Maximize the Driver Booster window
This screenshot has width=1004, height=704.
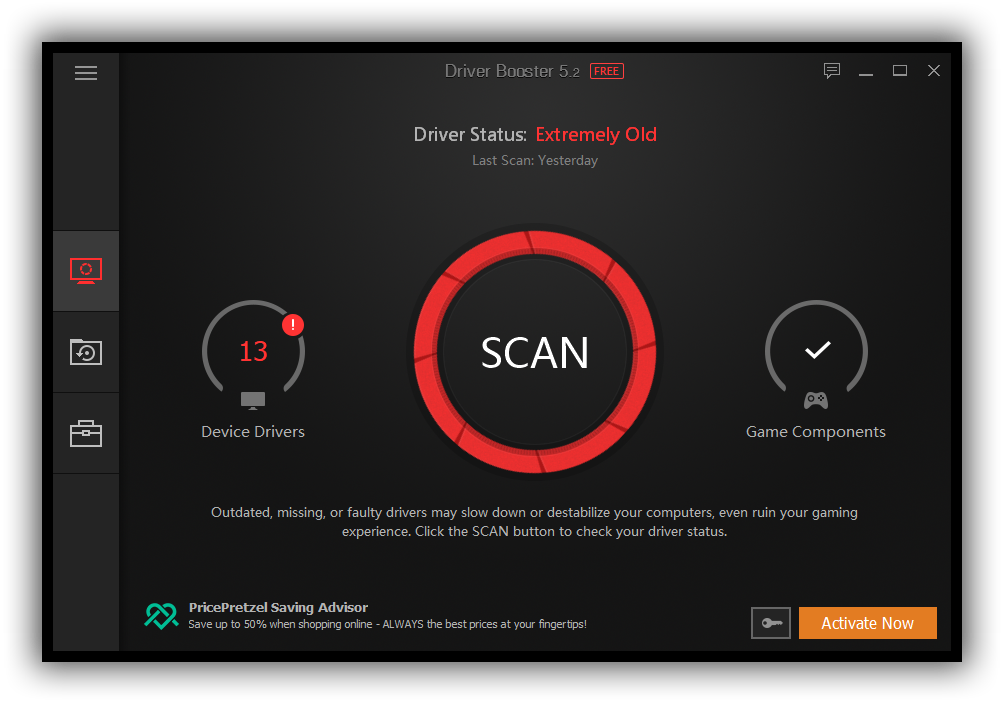[x=900, y=70]
